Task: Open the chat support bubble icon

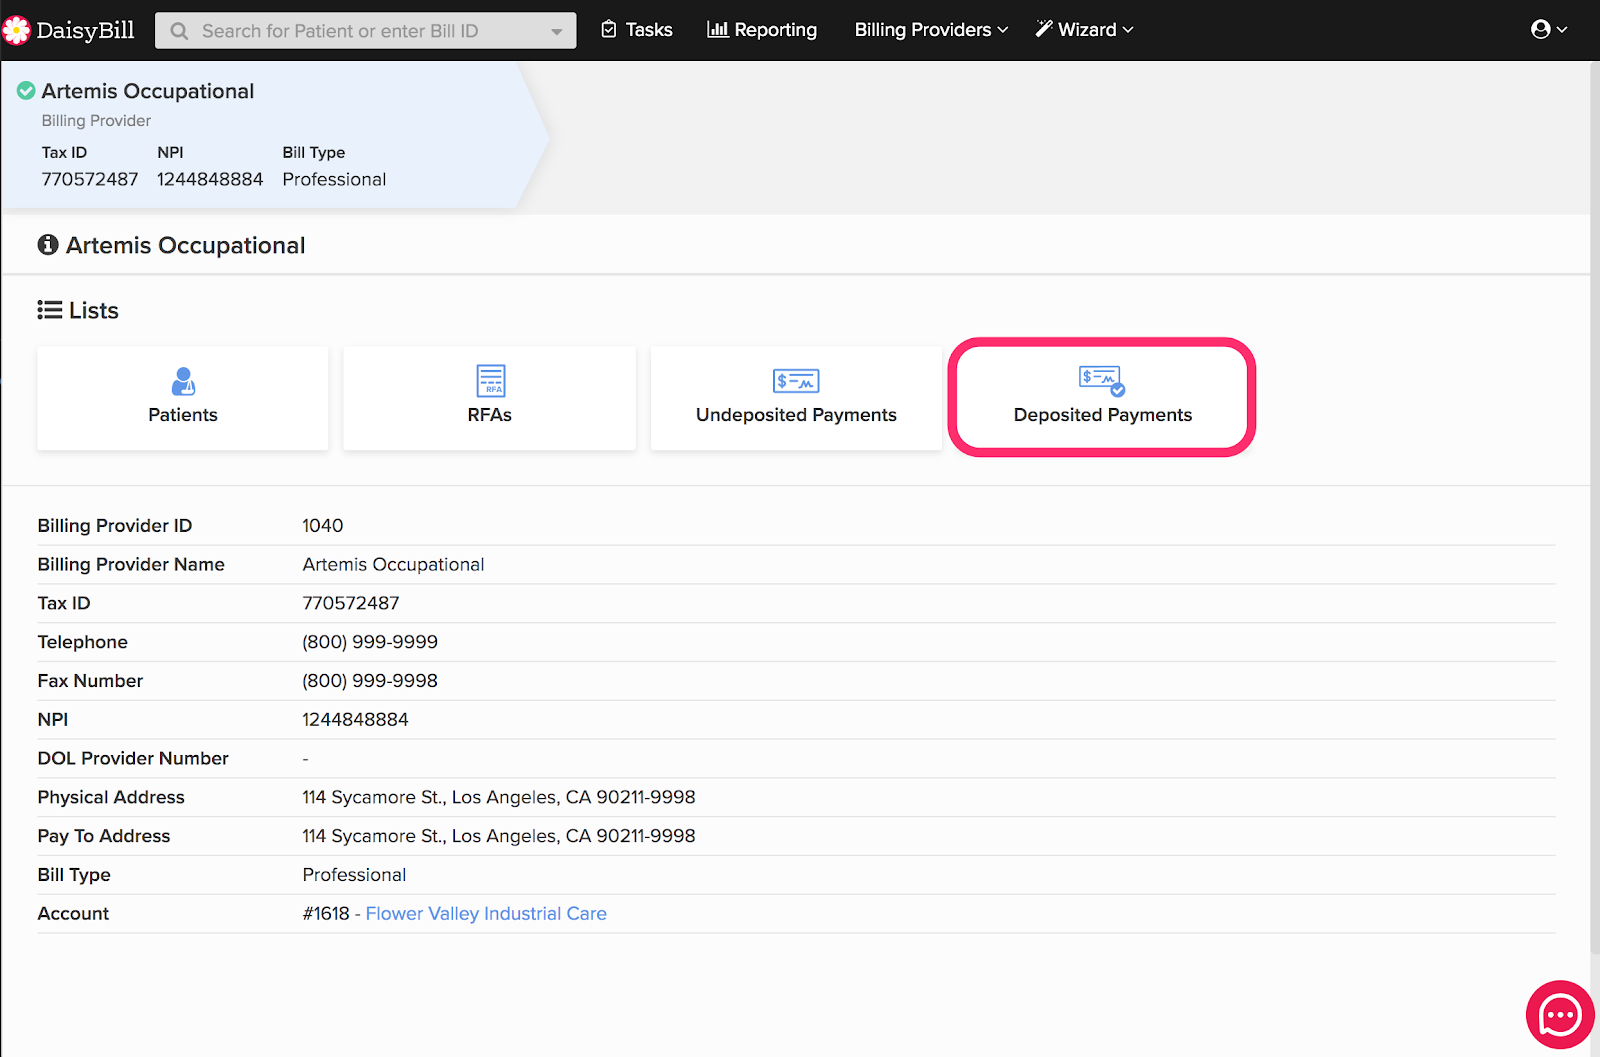Action: coord(1560,1015)
